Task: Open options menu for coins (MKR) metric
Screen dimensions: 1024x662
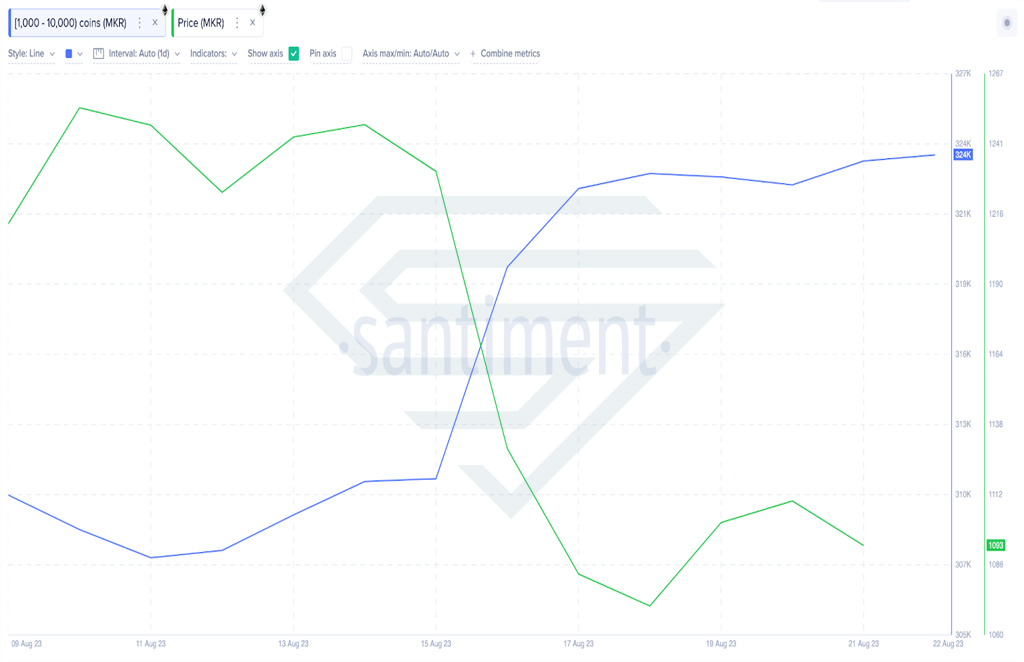Action: [x=139, y=23]
